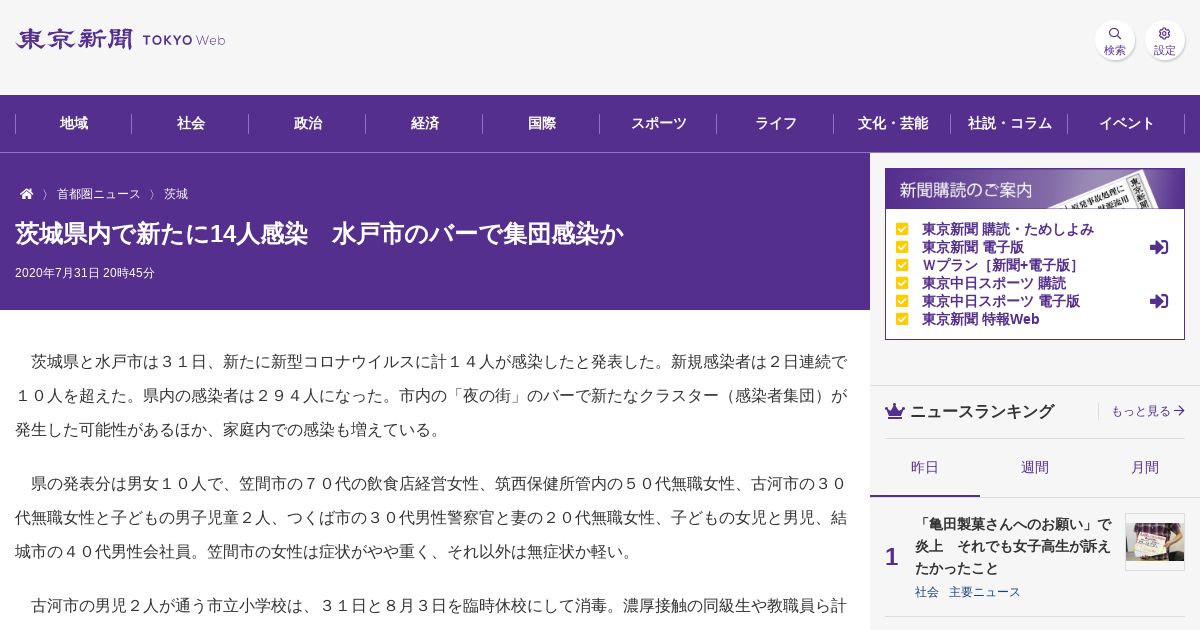The width and height of the screenshot is (1200, 630).
Task: Open the 文化・芸能 navigation menu
Action: 893,123
